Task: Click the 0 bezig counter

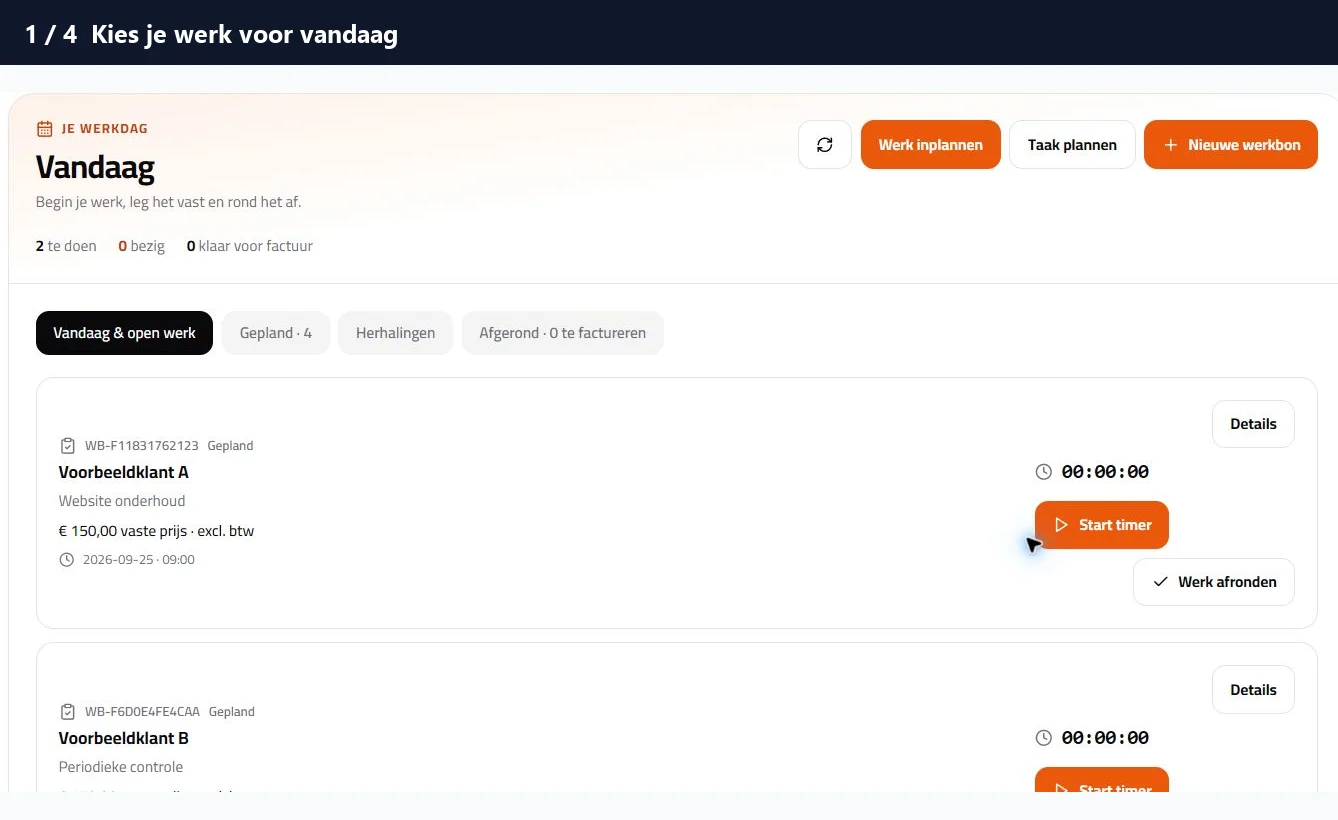Action: pyautogui.click(x=141, y=246)
